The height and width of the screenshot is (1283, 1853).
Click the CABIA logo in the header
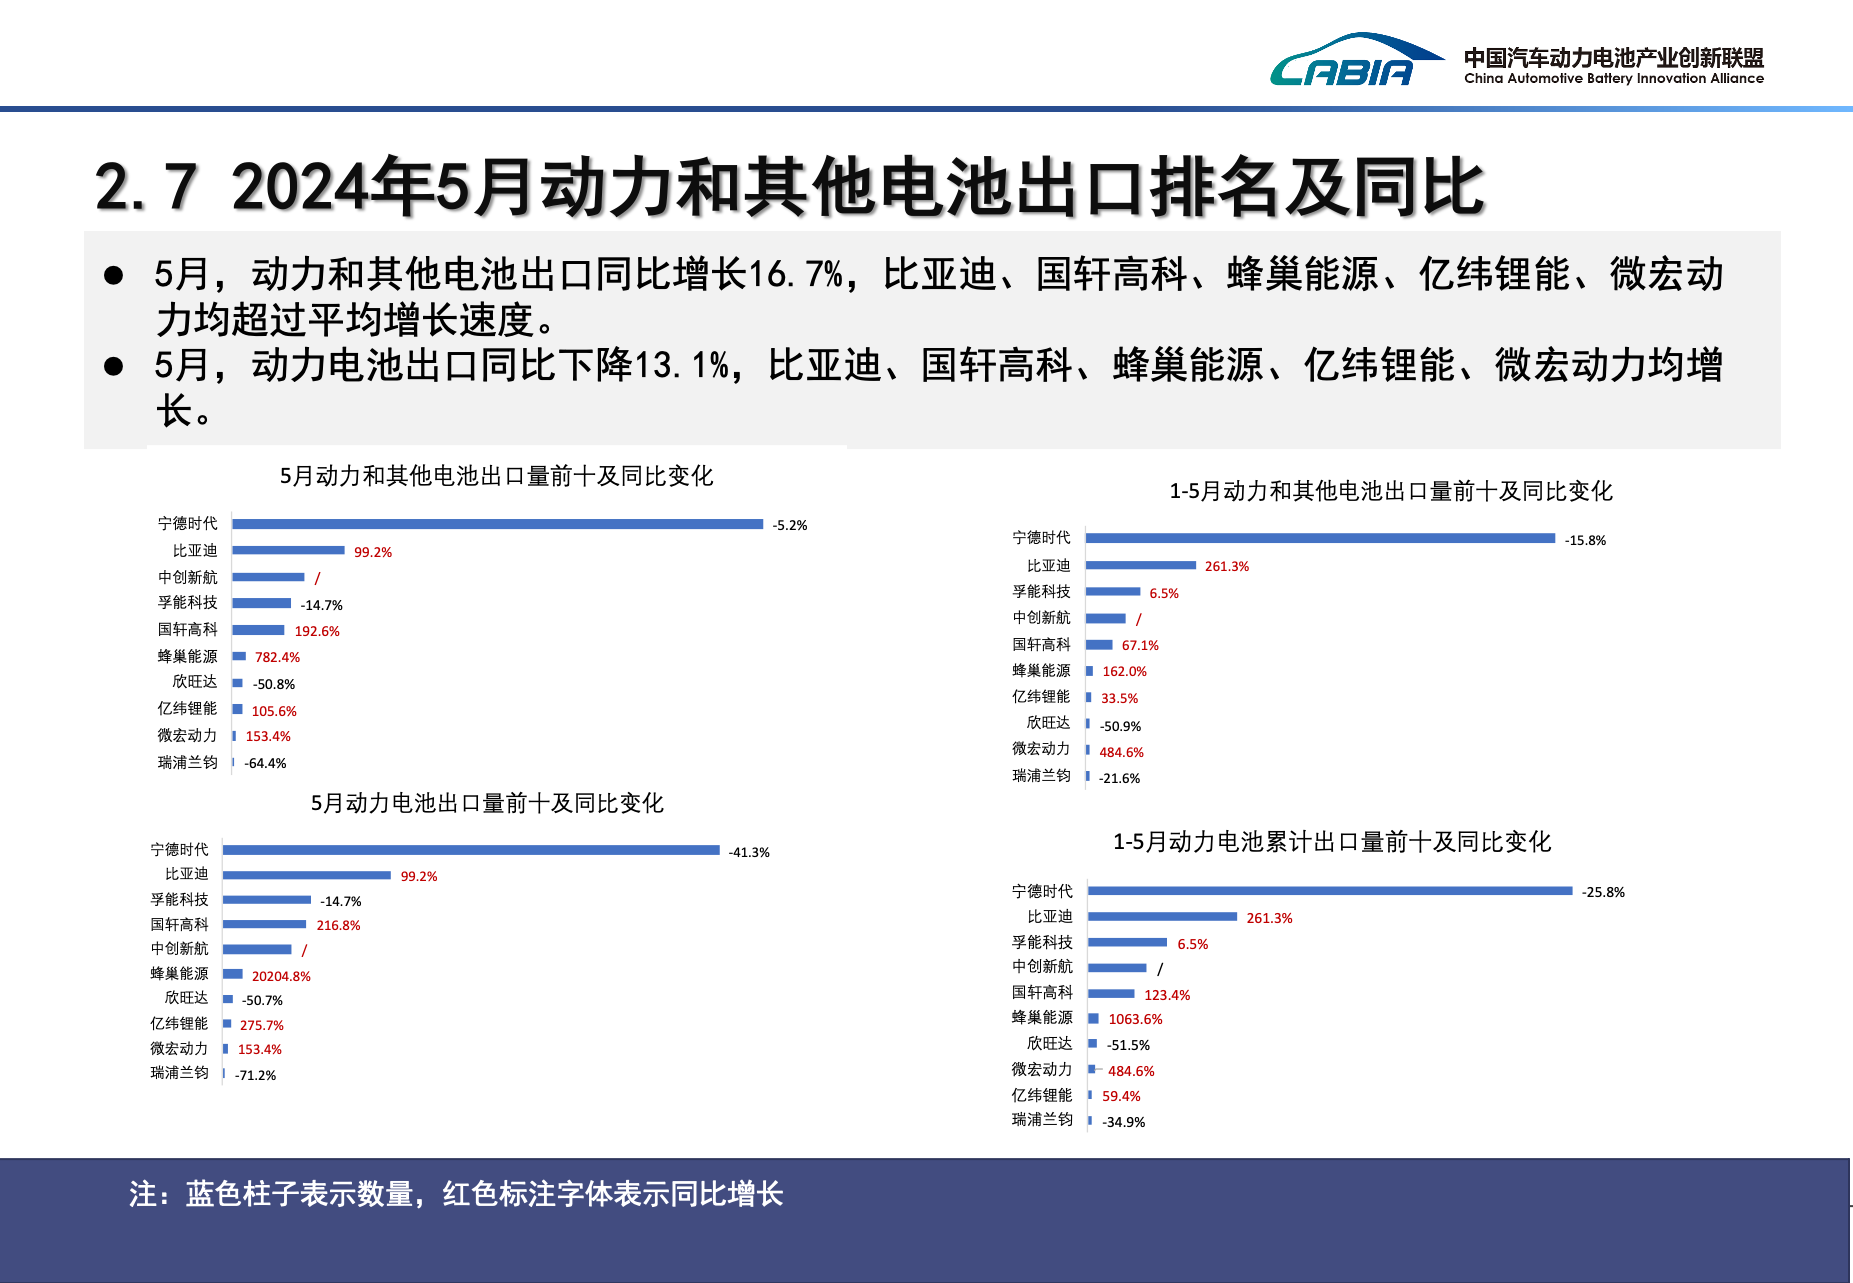point(1355,60)
